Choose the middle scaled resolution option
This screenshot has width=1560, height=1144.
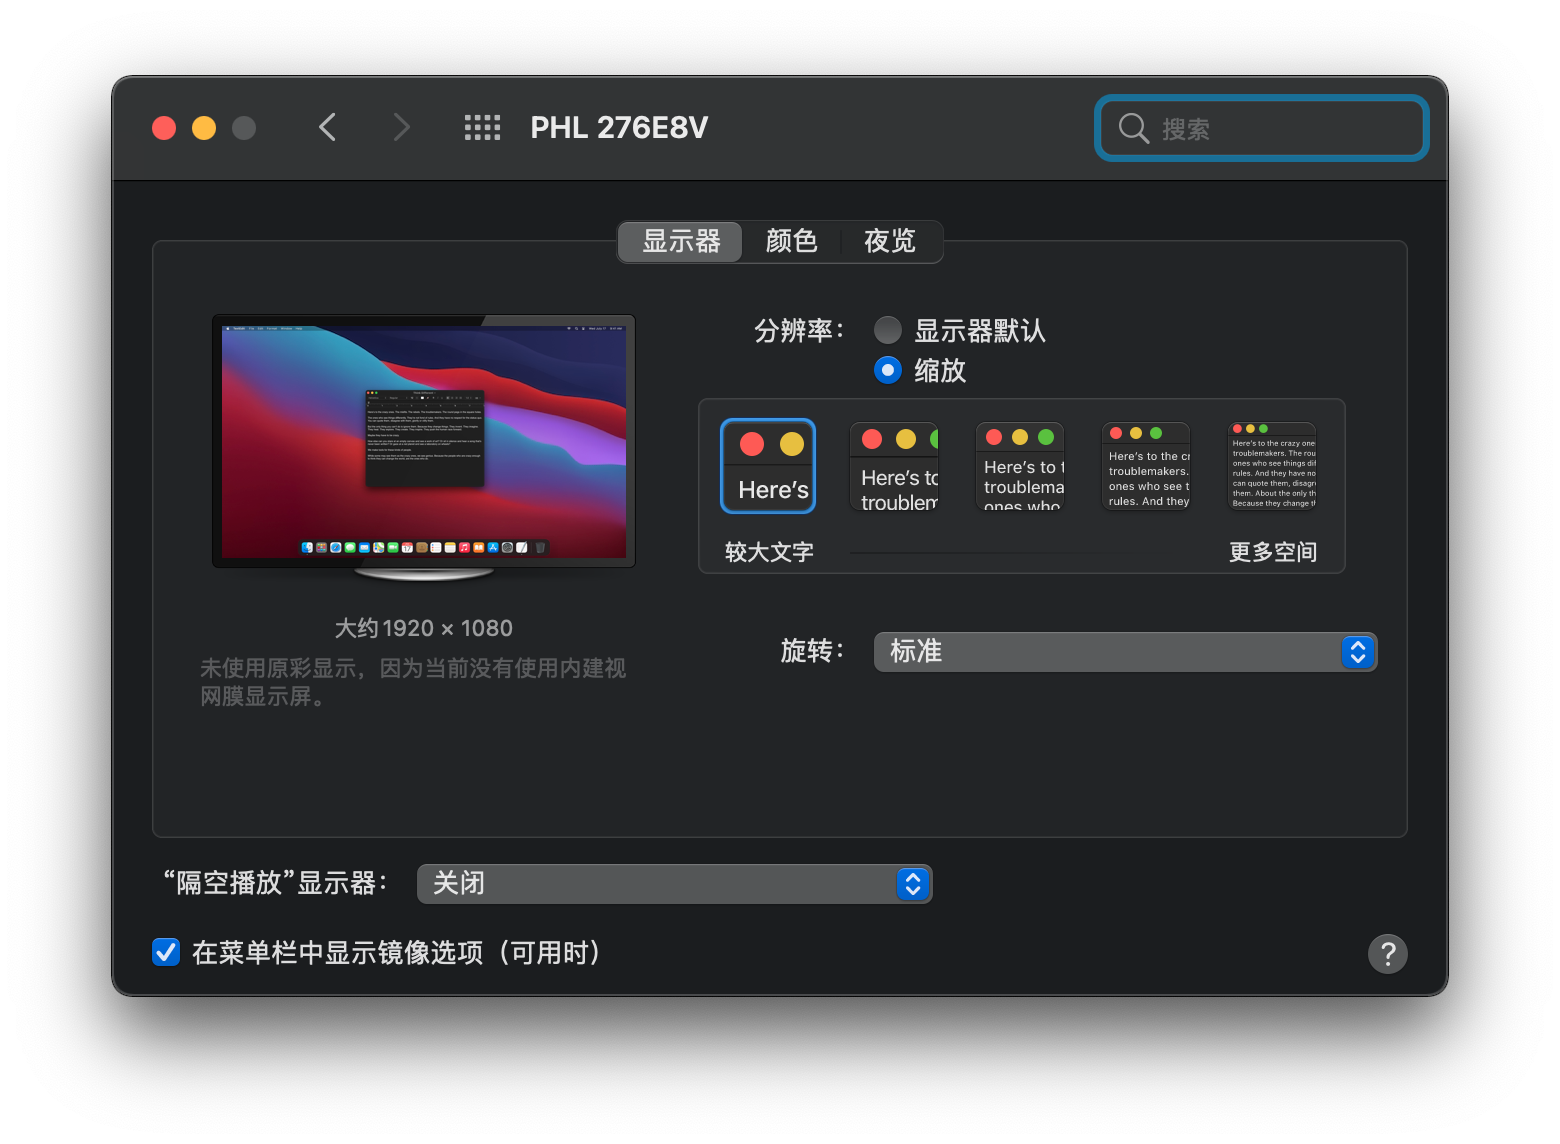tap(1020, 466)
